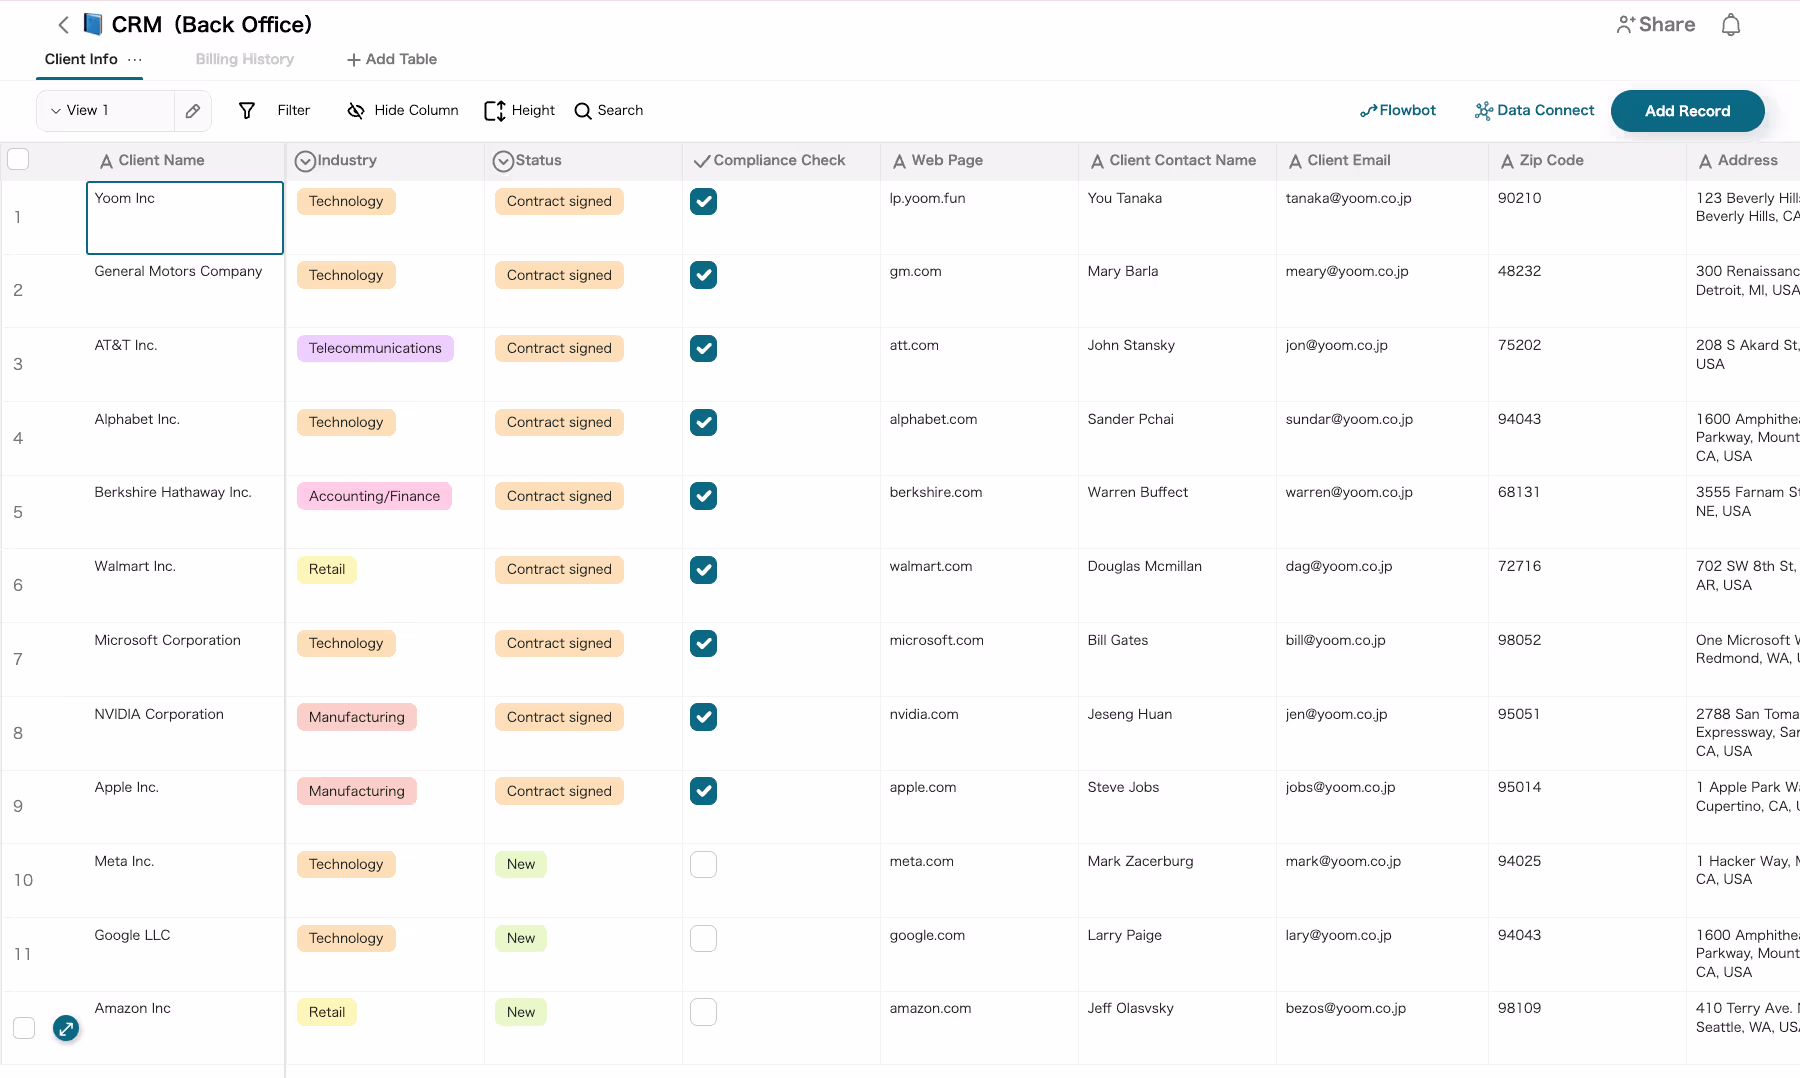Click the notification bell
This screenshot has height=1078, width=1800.
pos(1730,24)
